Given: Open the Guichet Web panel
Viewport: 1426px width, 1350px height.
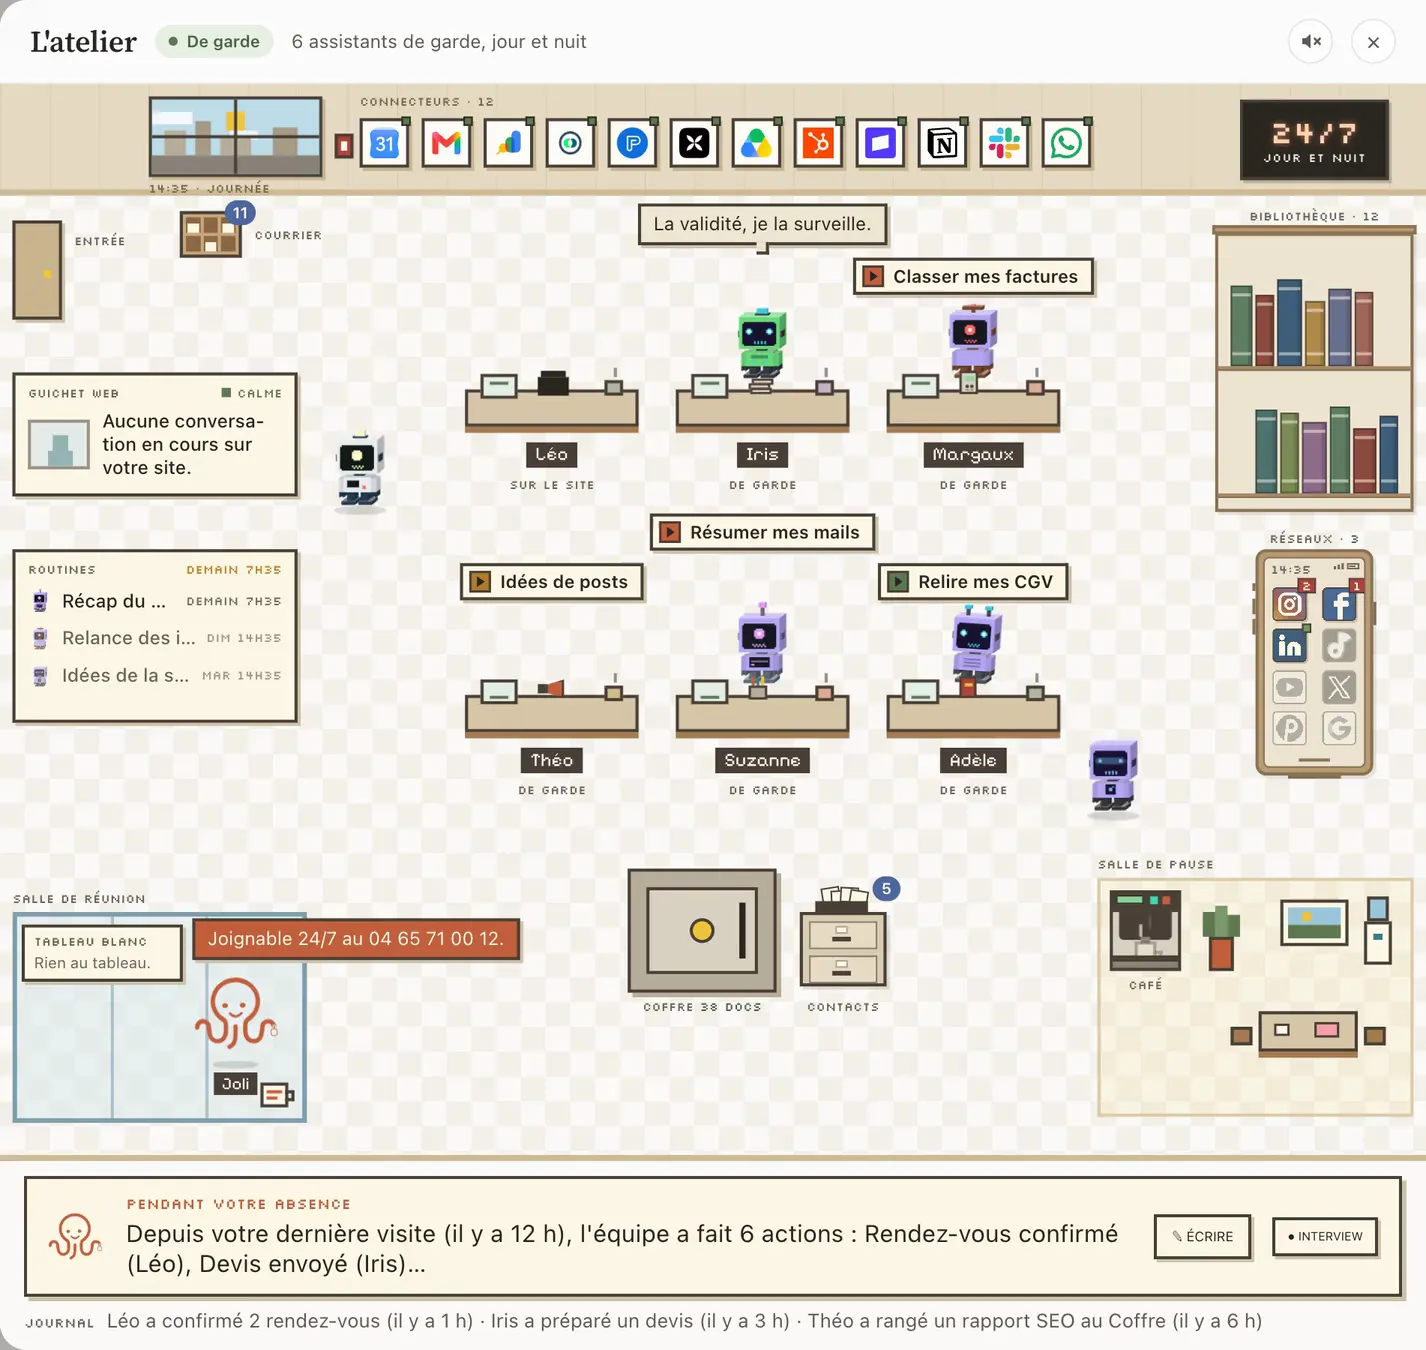Looking at the screenshot, I should (x=155, y=435).
